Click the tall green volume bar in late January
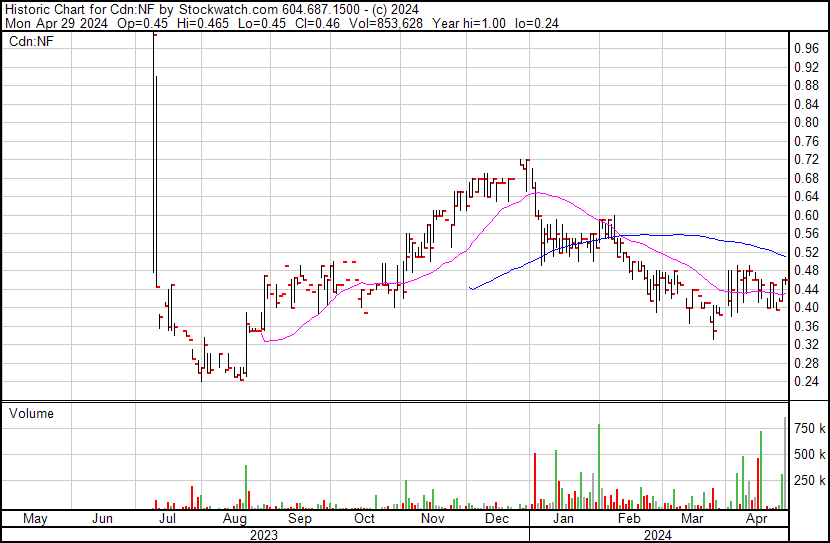 [x=599, y=466]
